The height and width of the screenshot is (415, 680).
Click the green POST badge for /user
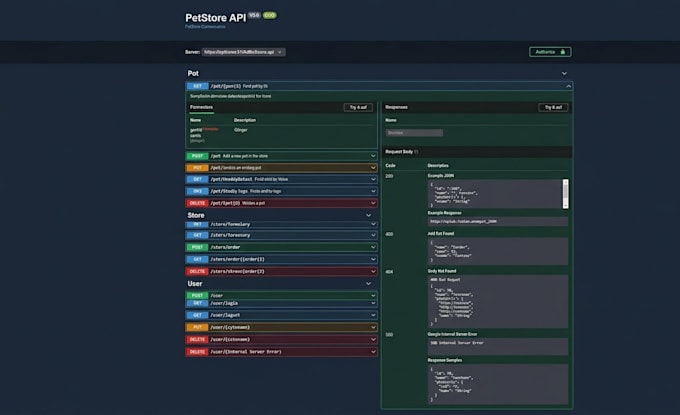pos(197,296)
